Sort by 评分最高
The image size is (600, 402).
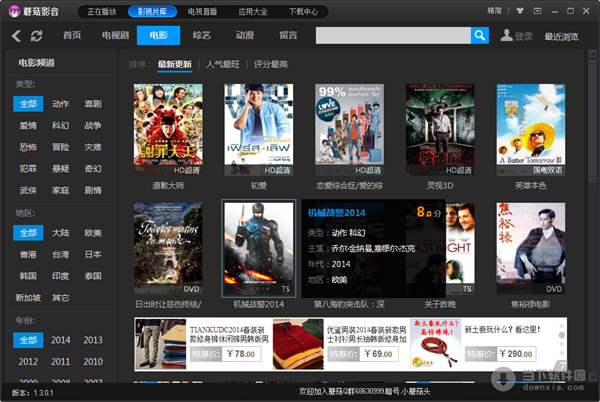coord(271,64)
